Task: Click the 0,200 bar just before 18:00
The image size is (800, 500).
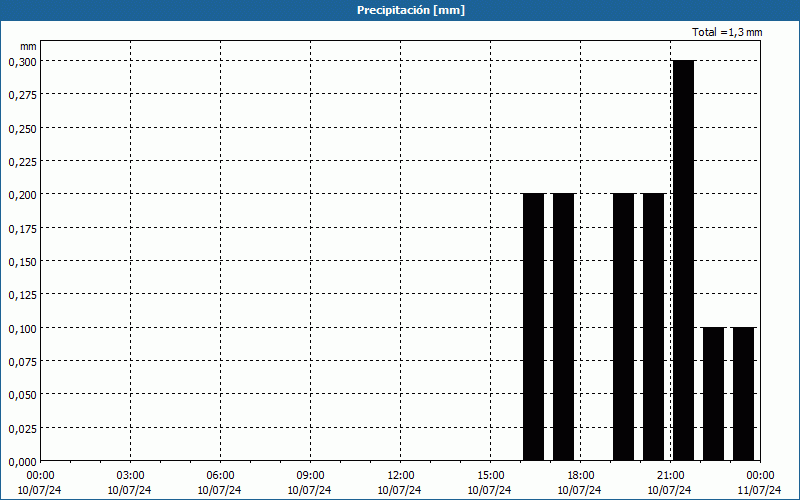Action: (x=563, y=327)
